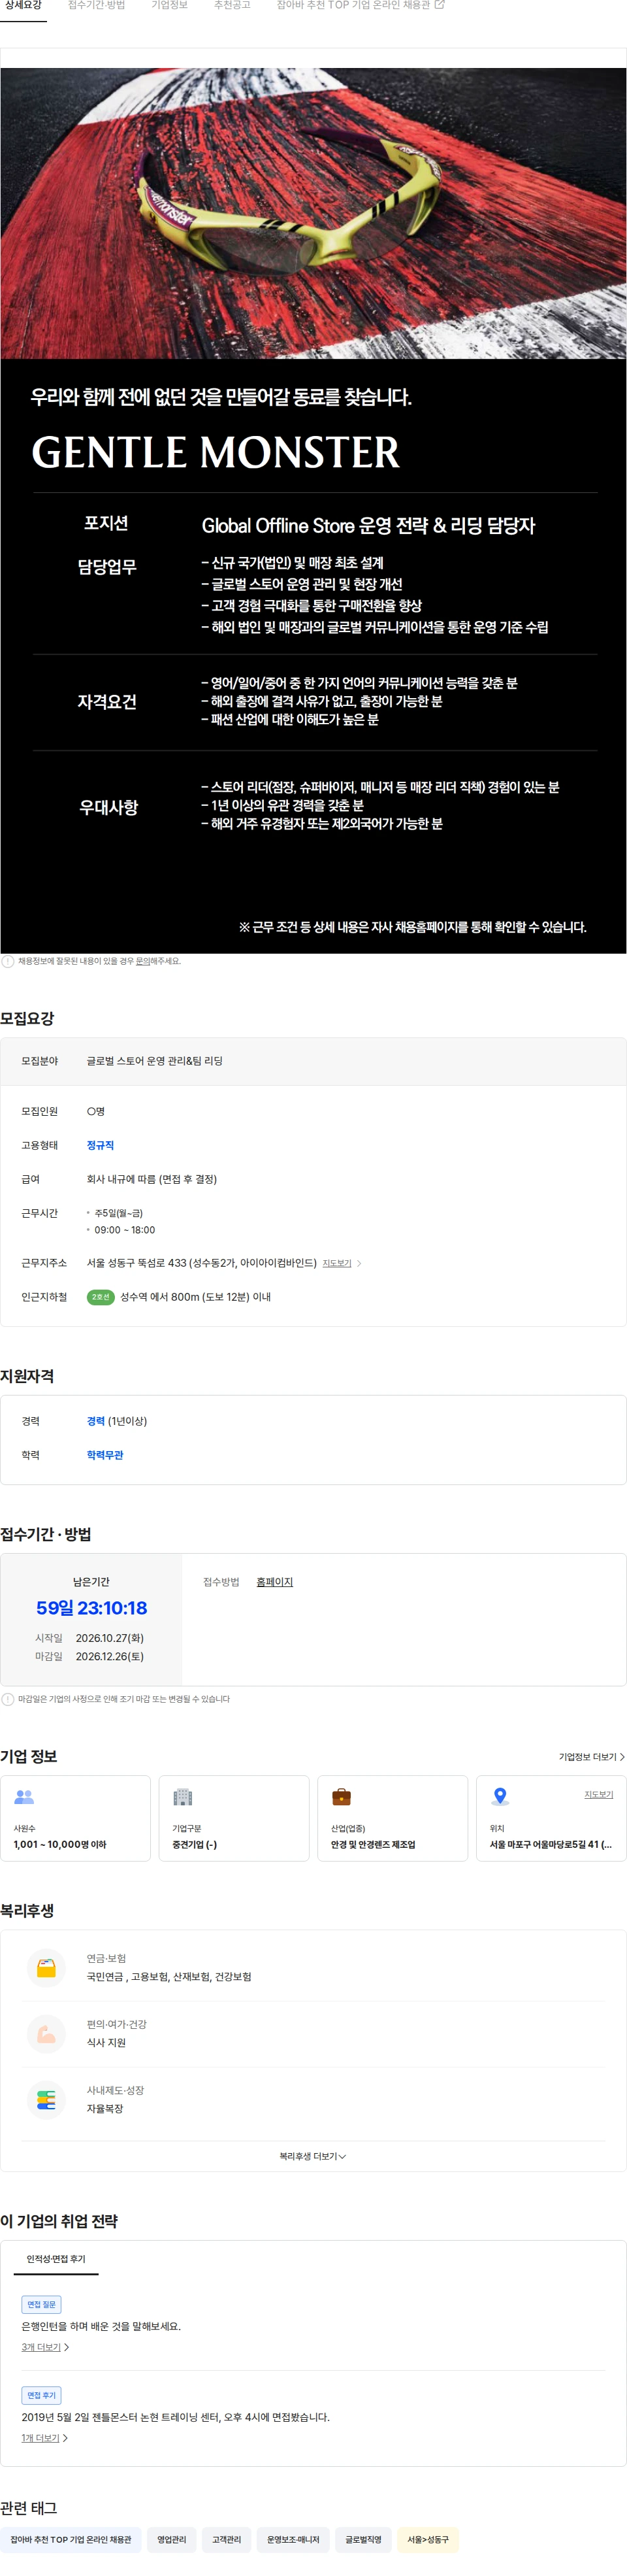Expand 복리후생 더보기
Image resolution: width=627 pixels, height=2576 pixels.
pos(313,2157)
